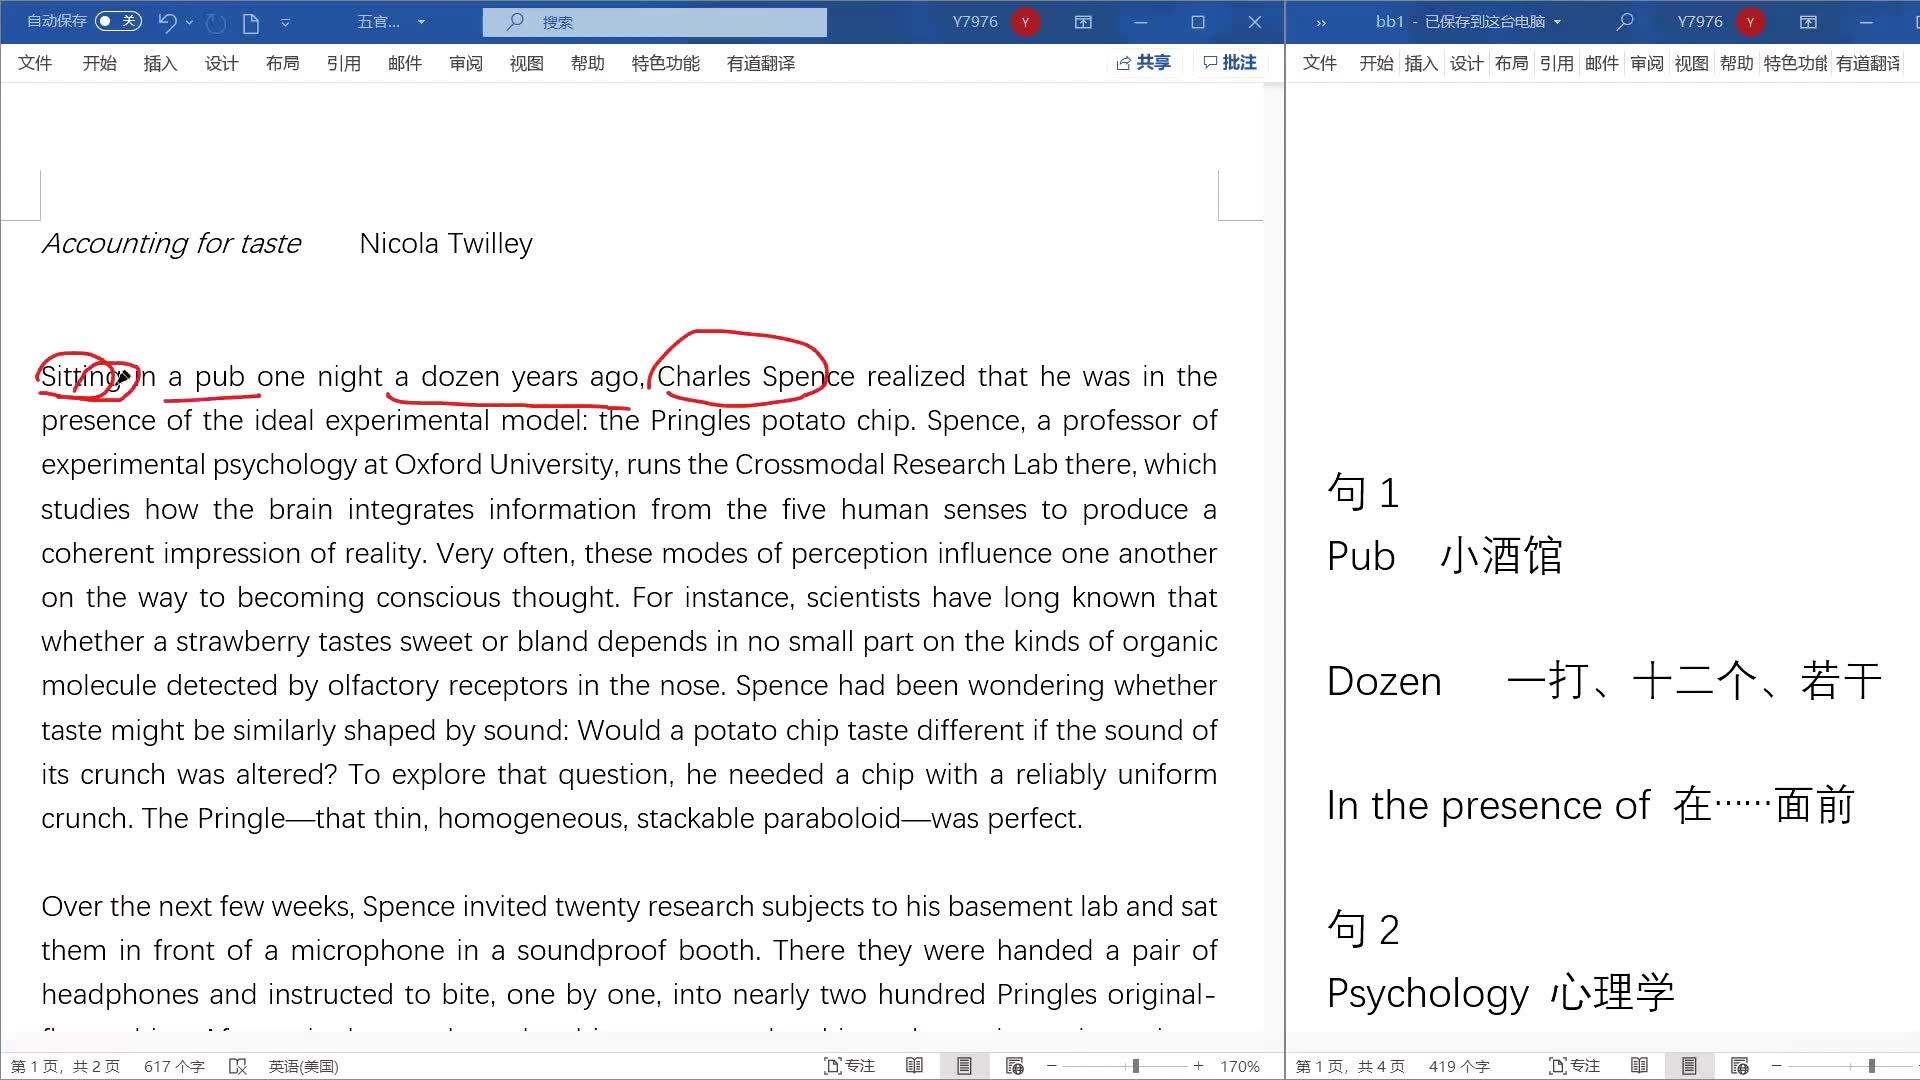Image resolution: width=1920 pixels, height=1080 pixels.
Task: Select the 审阅 ribbon tab
Action: point(465,62)
